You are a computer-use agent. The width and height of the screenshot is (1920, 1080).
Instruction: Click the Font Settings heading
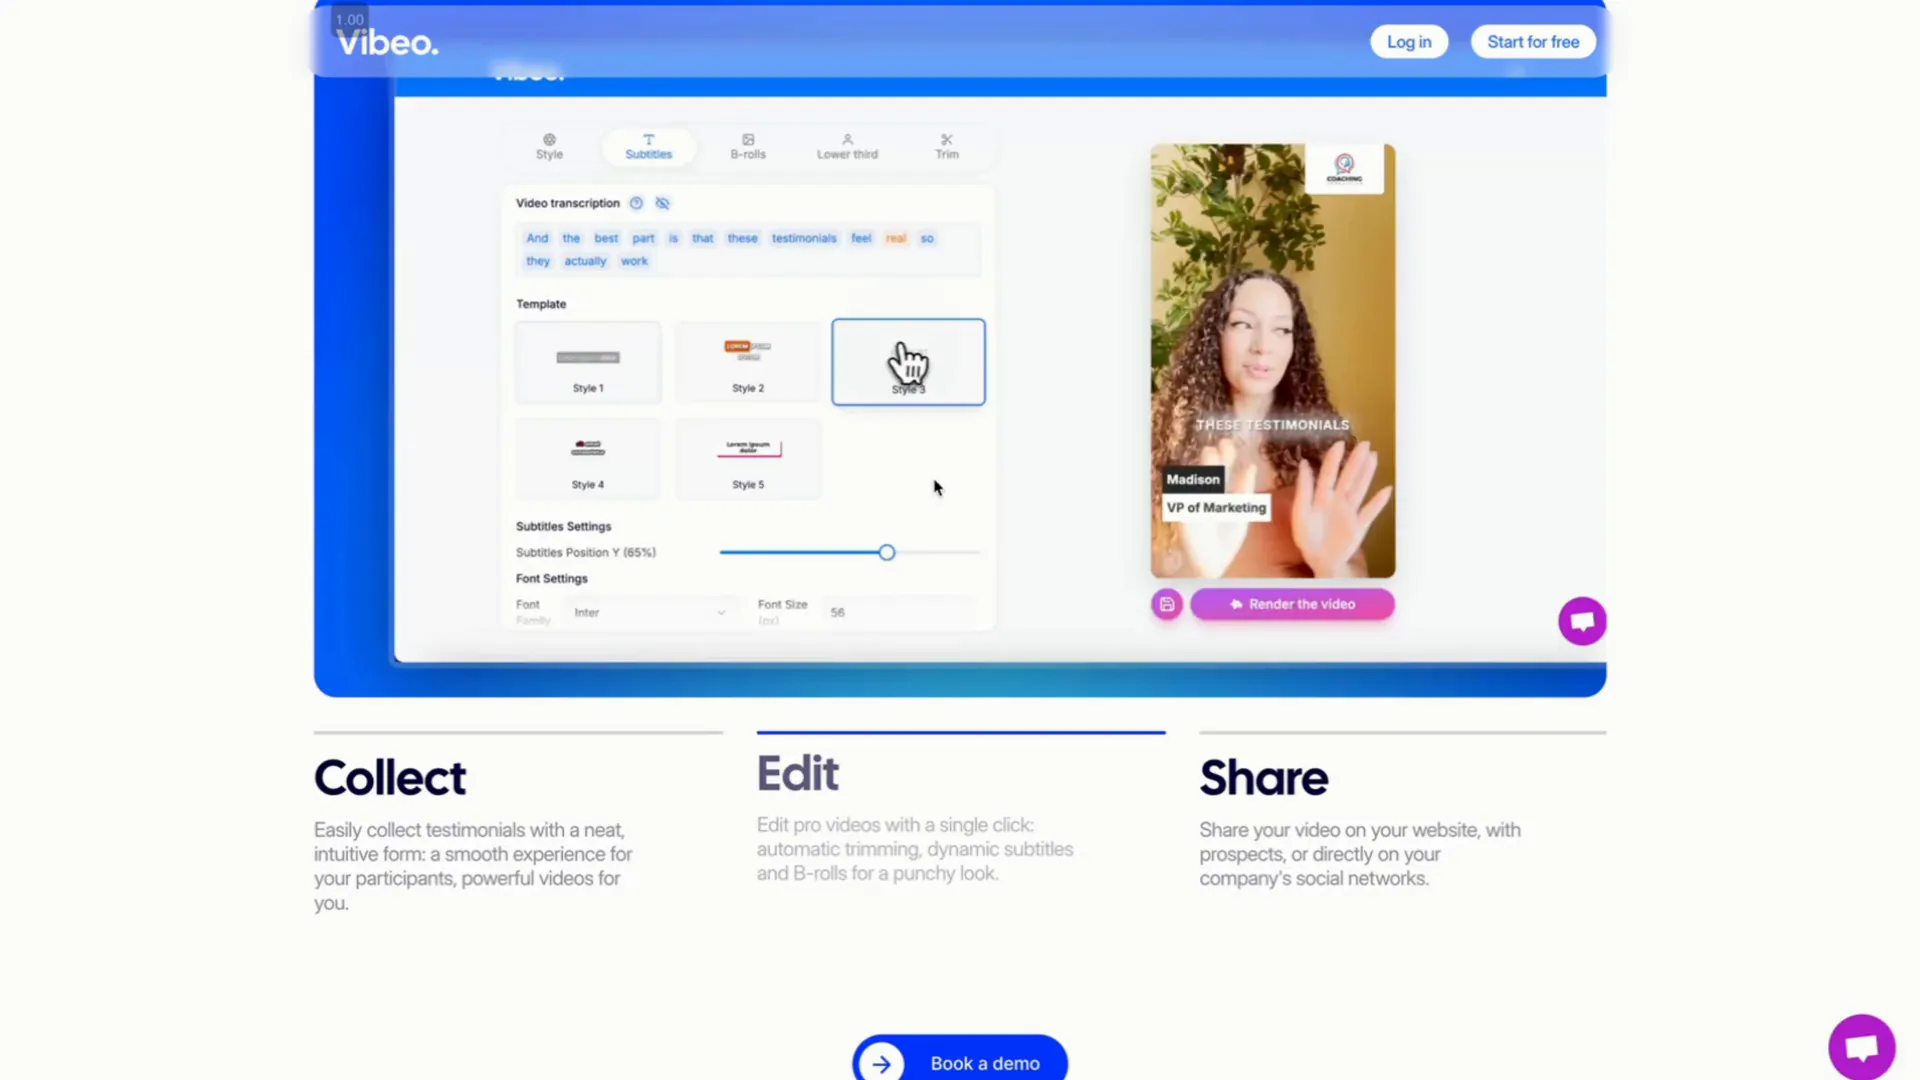[551, 578]
